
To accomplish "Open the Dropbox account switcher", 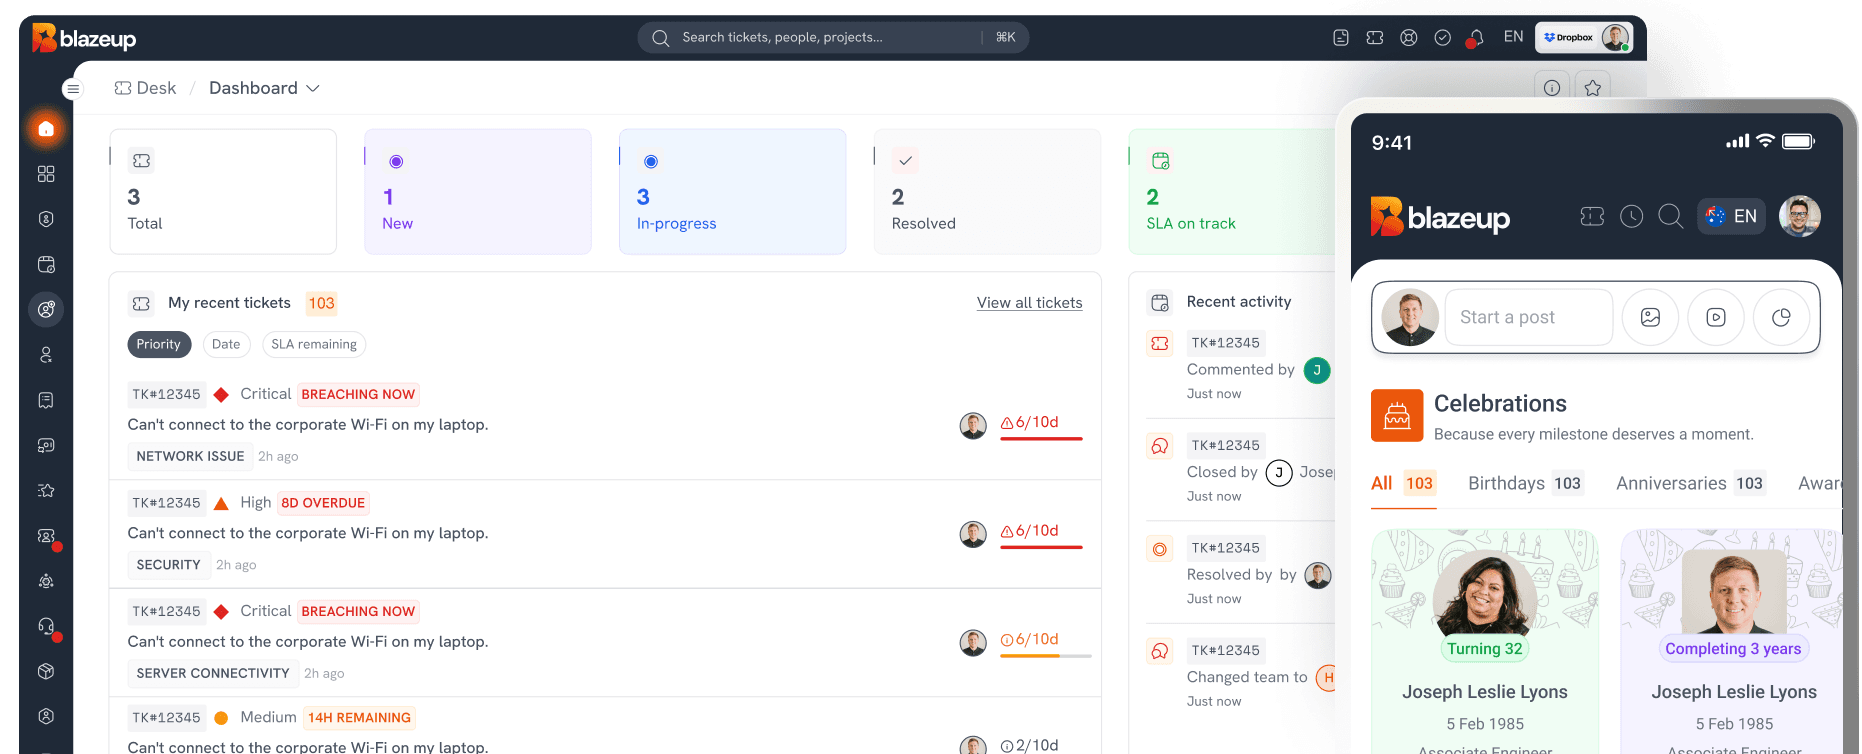I will click(1583, 37).
